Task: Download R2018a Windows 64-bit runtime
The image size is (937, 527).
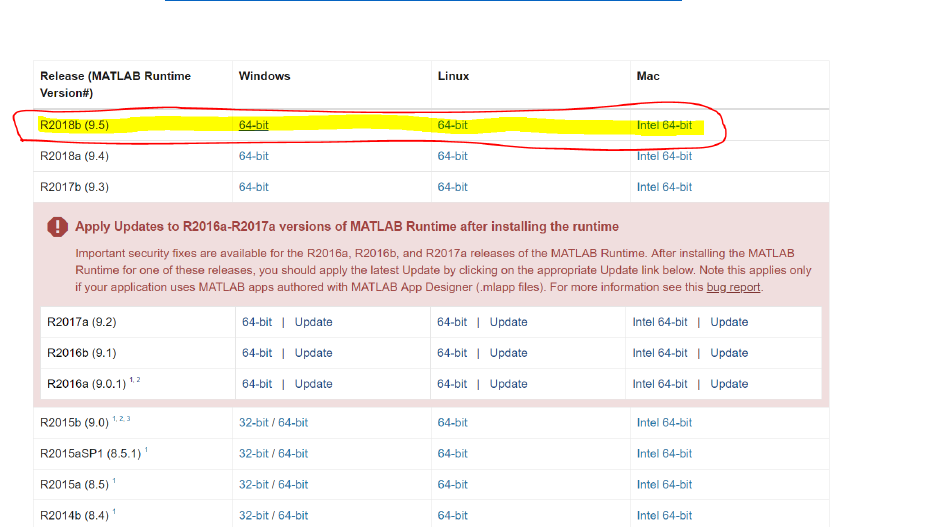Action: [253, 156]
